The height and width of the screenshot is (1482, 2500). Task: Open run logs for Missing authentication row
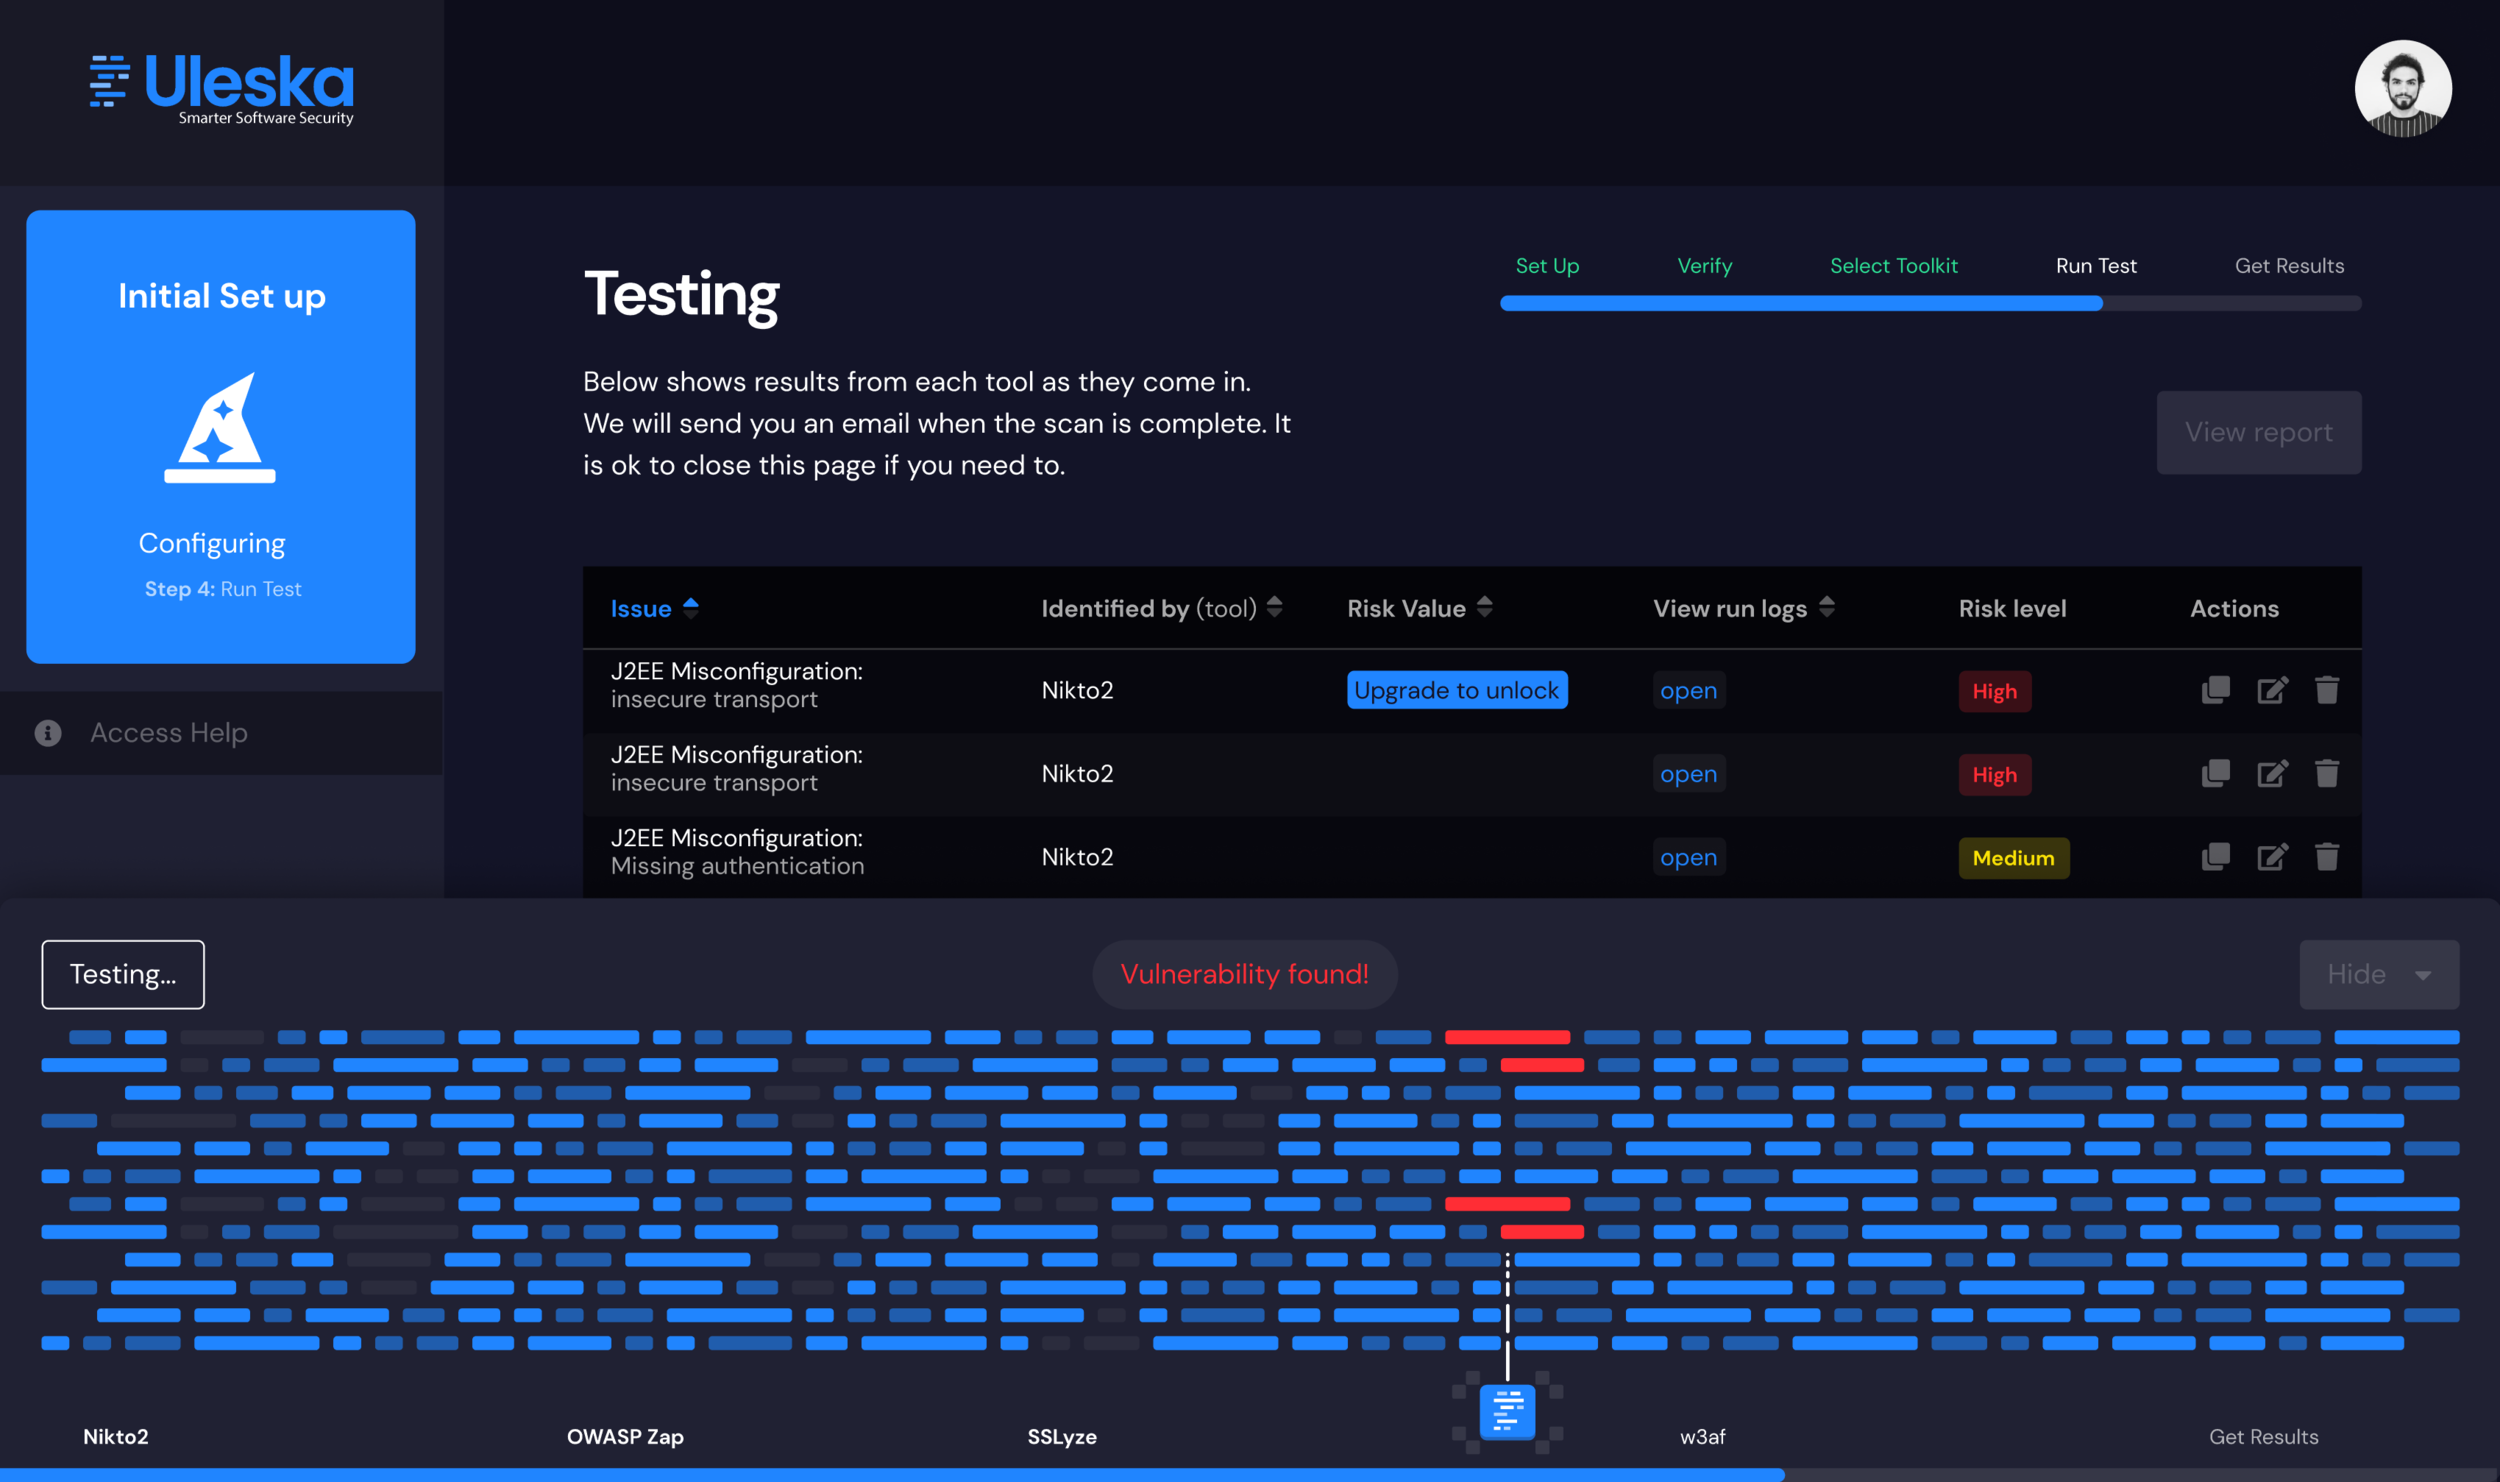click(1688, 857)
